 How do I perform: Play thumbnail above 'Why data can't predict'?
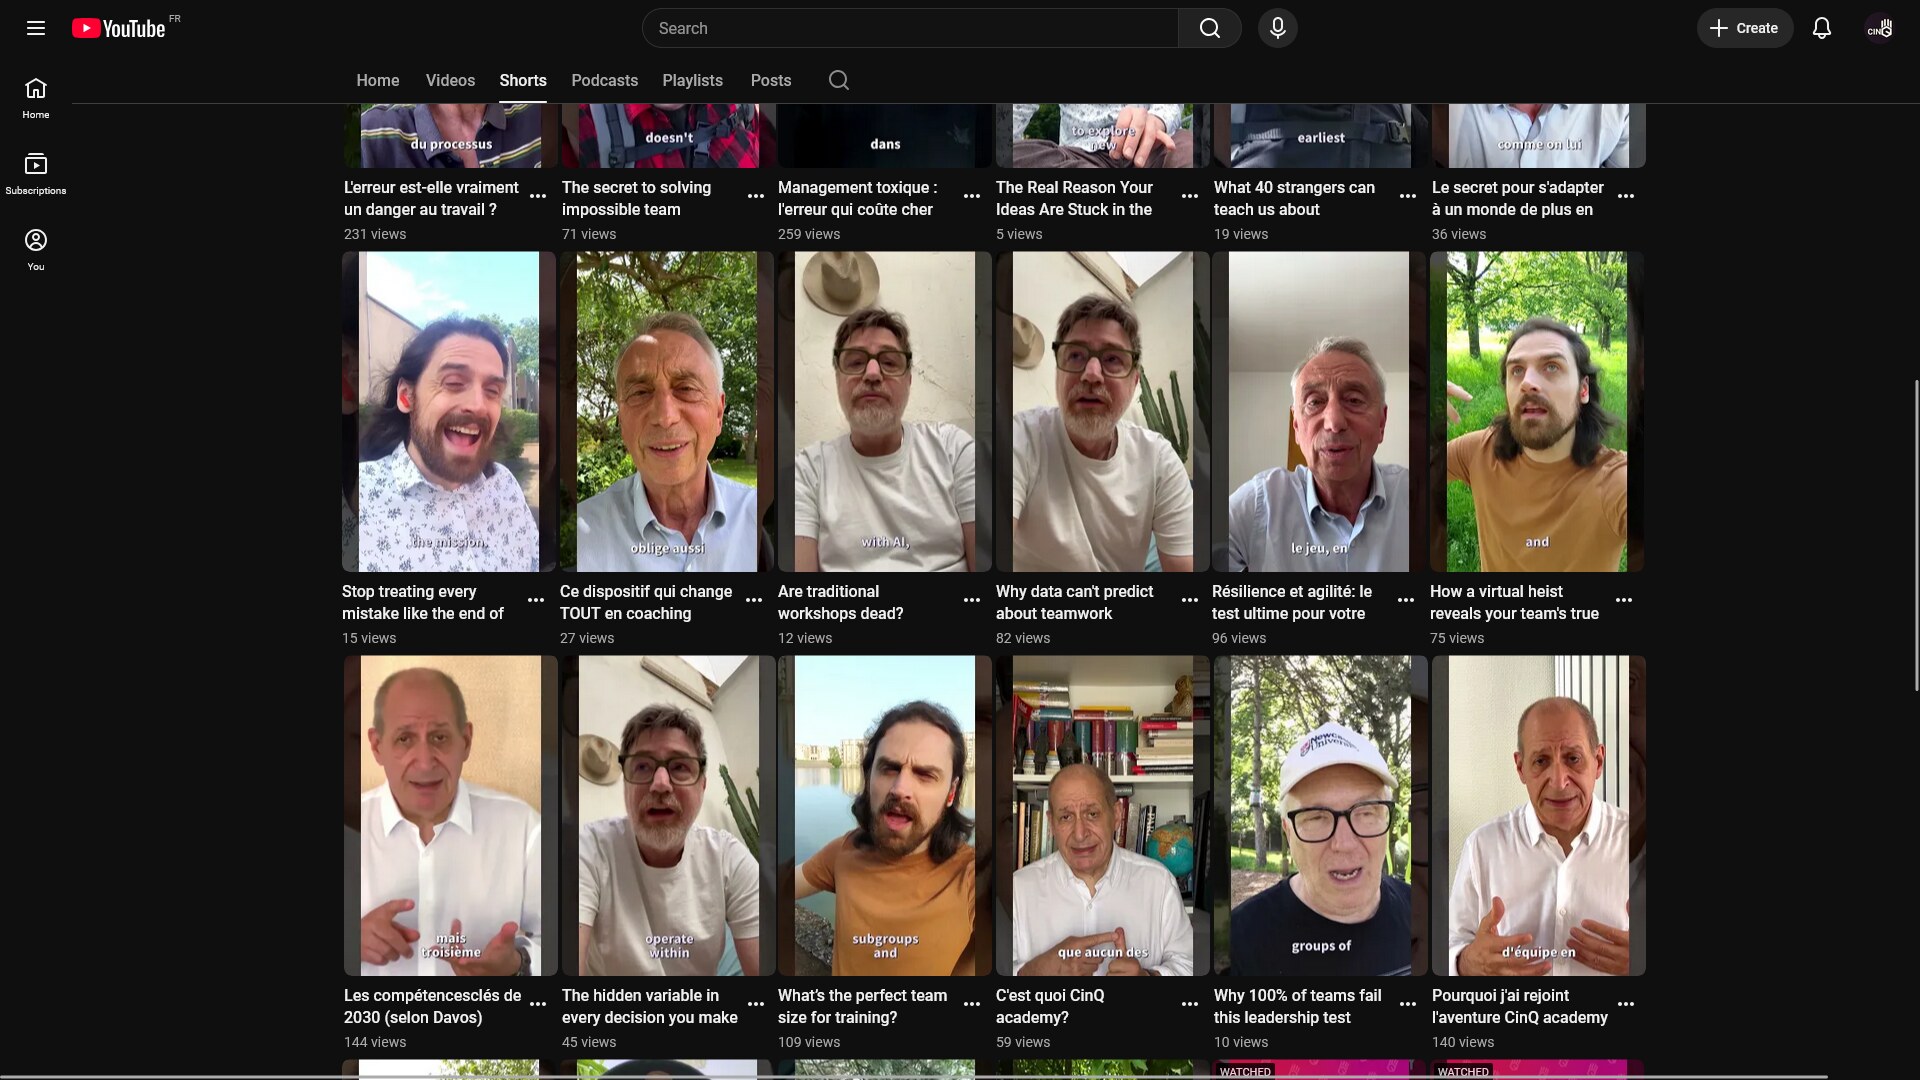[x=1103, y=411]
